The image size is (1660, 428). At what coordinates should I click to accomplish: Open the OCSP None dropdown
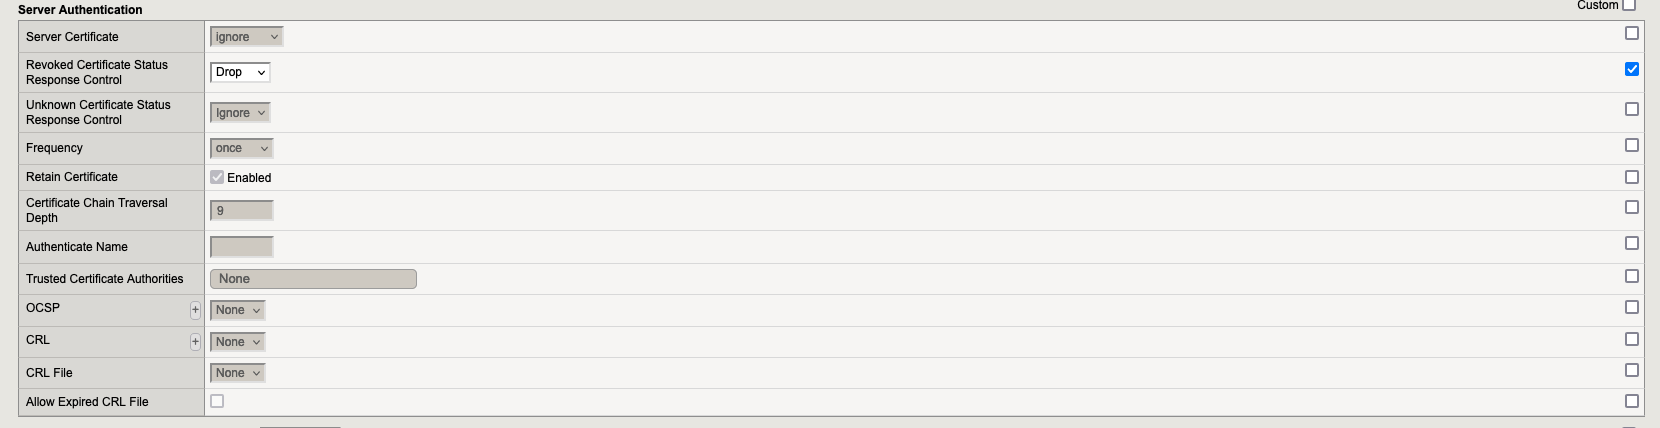(x=238, y=310)
